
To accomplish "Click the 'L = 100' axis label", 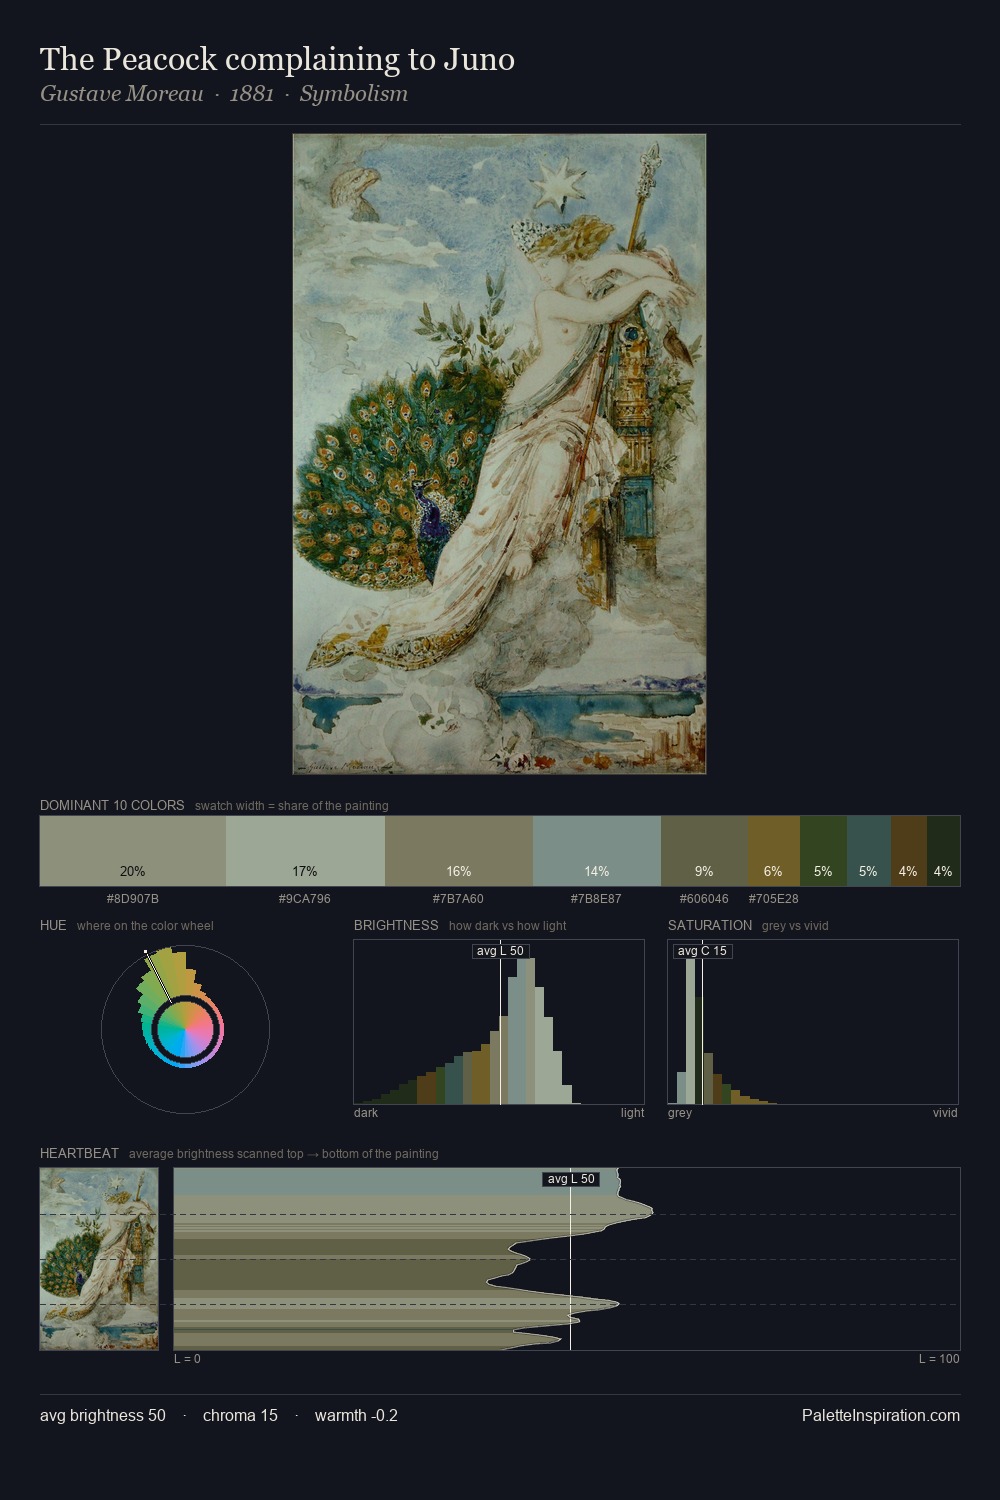I will coord(939,1359).
